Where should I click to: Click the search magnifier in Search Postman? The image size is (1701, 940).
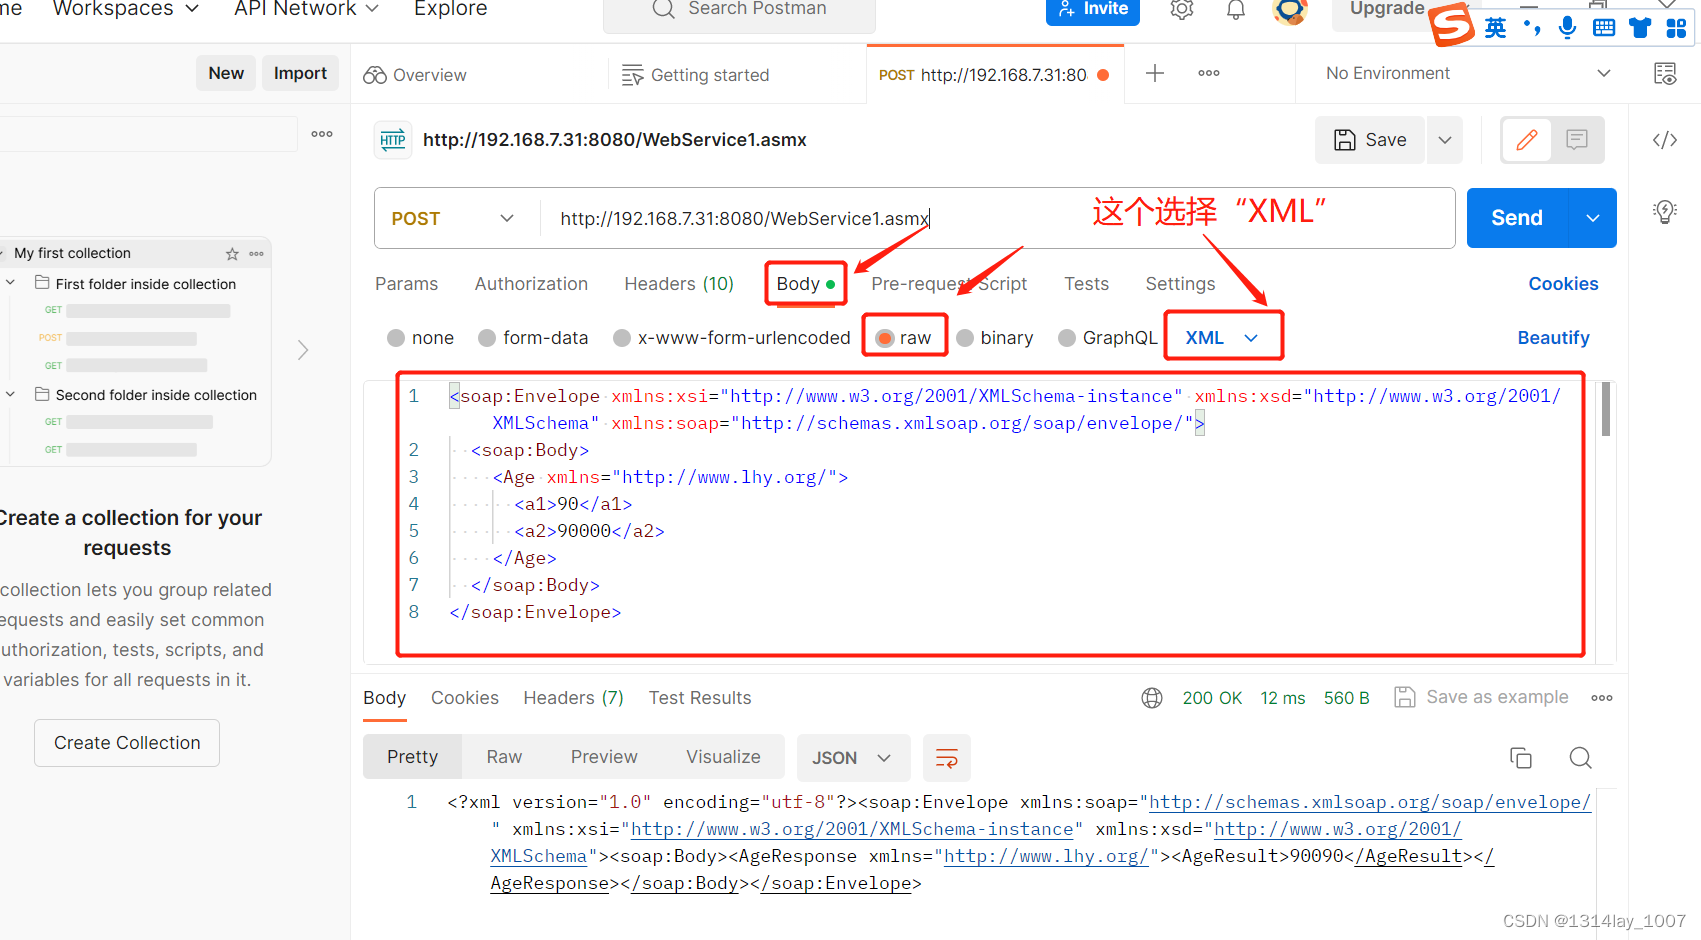click(x=663, y=9)
